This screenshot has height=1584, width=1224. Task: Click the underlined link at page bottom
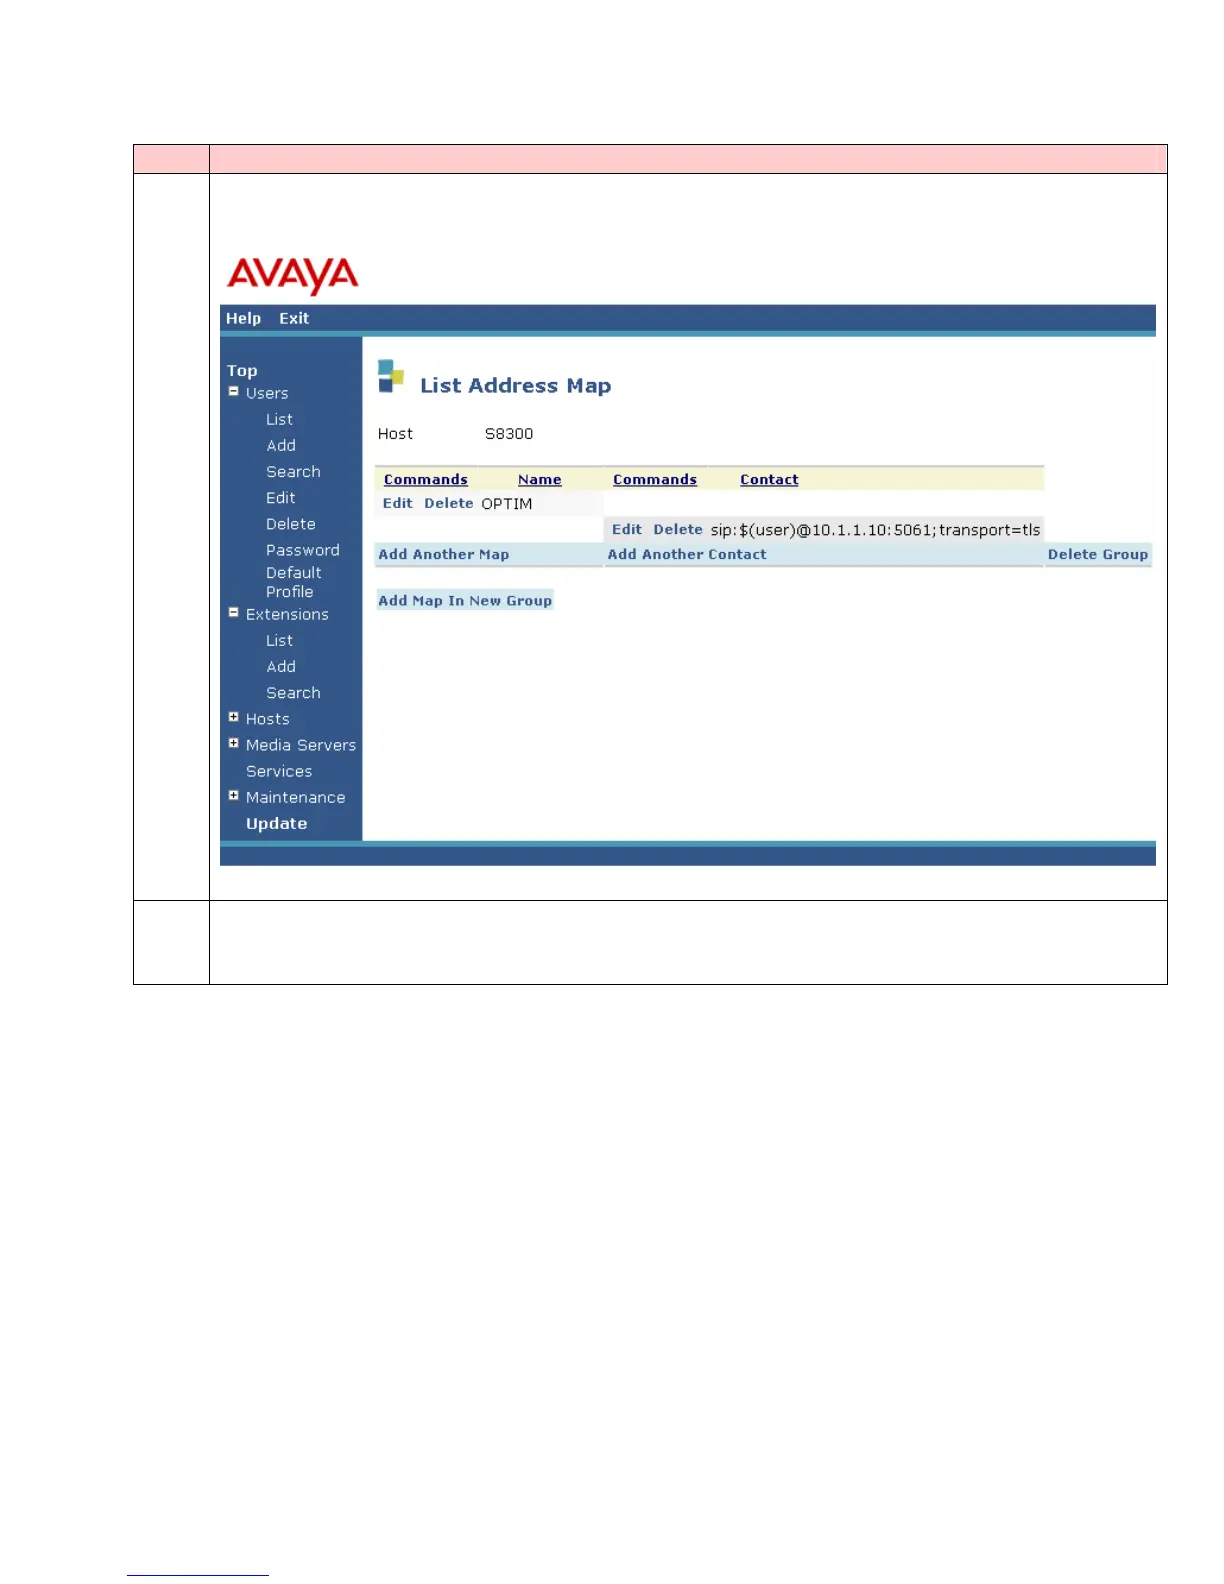click(x=198, y=1573)
